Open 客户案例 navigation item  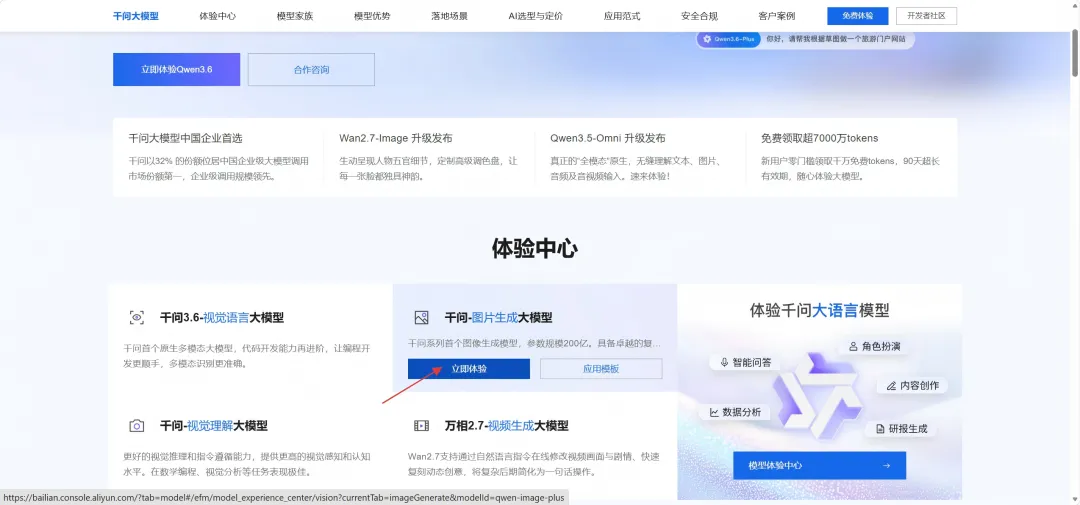[776, 16]
